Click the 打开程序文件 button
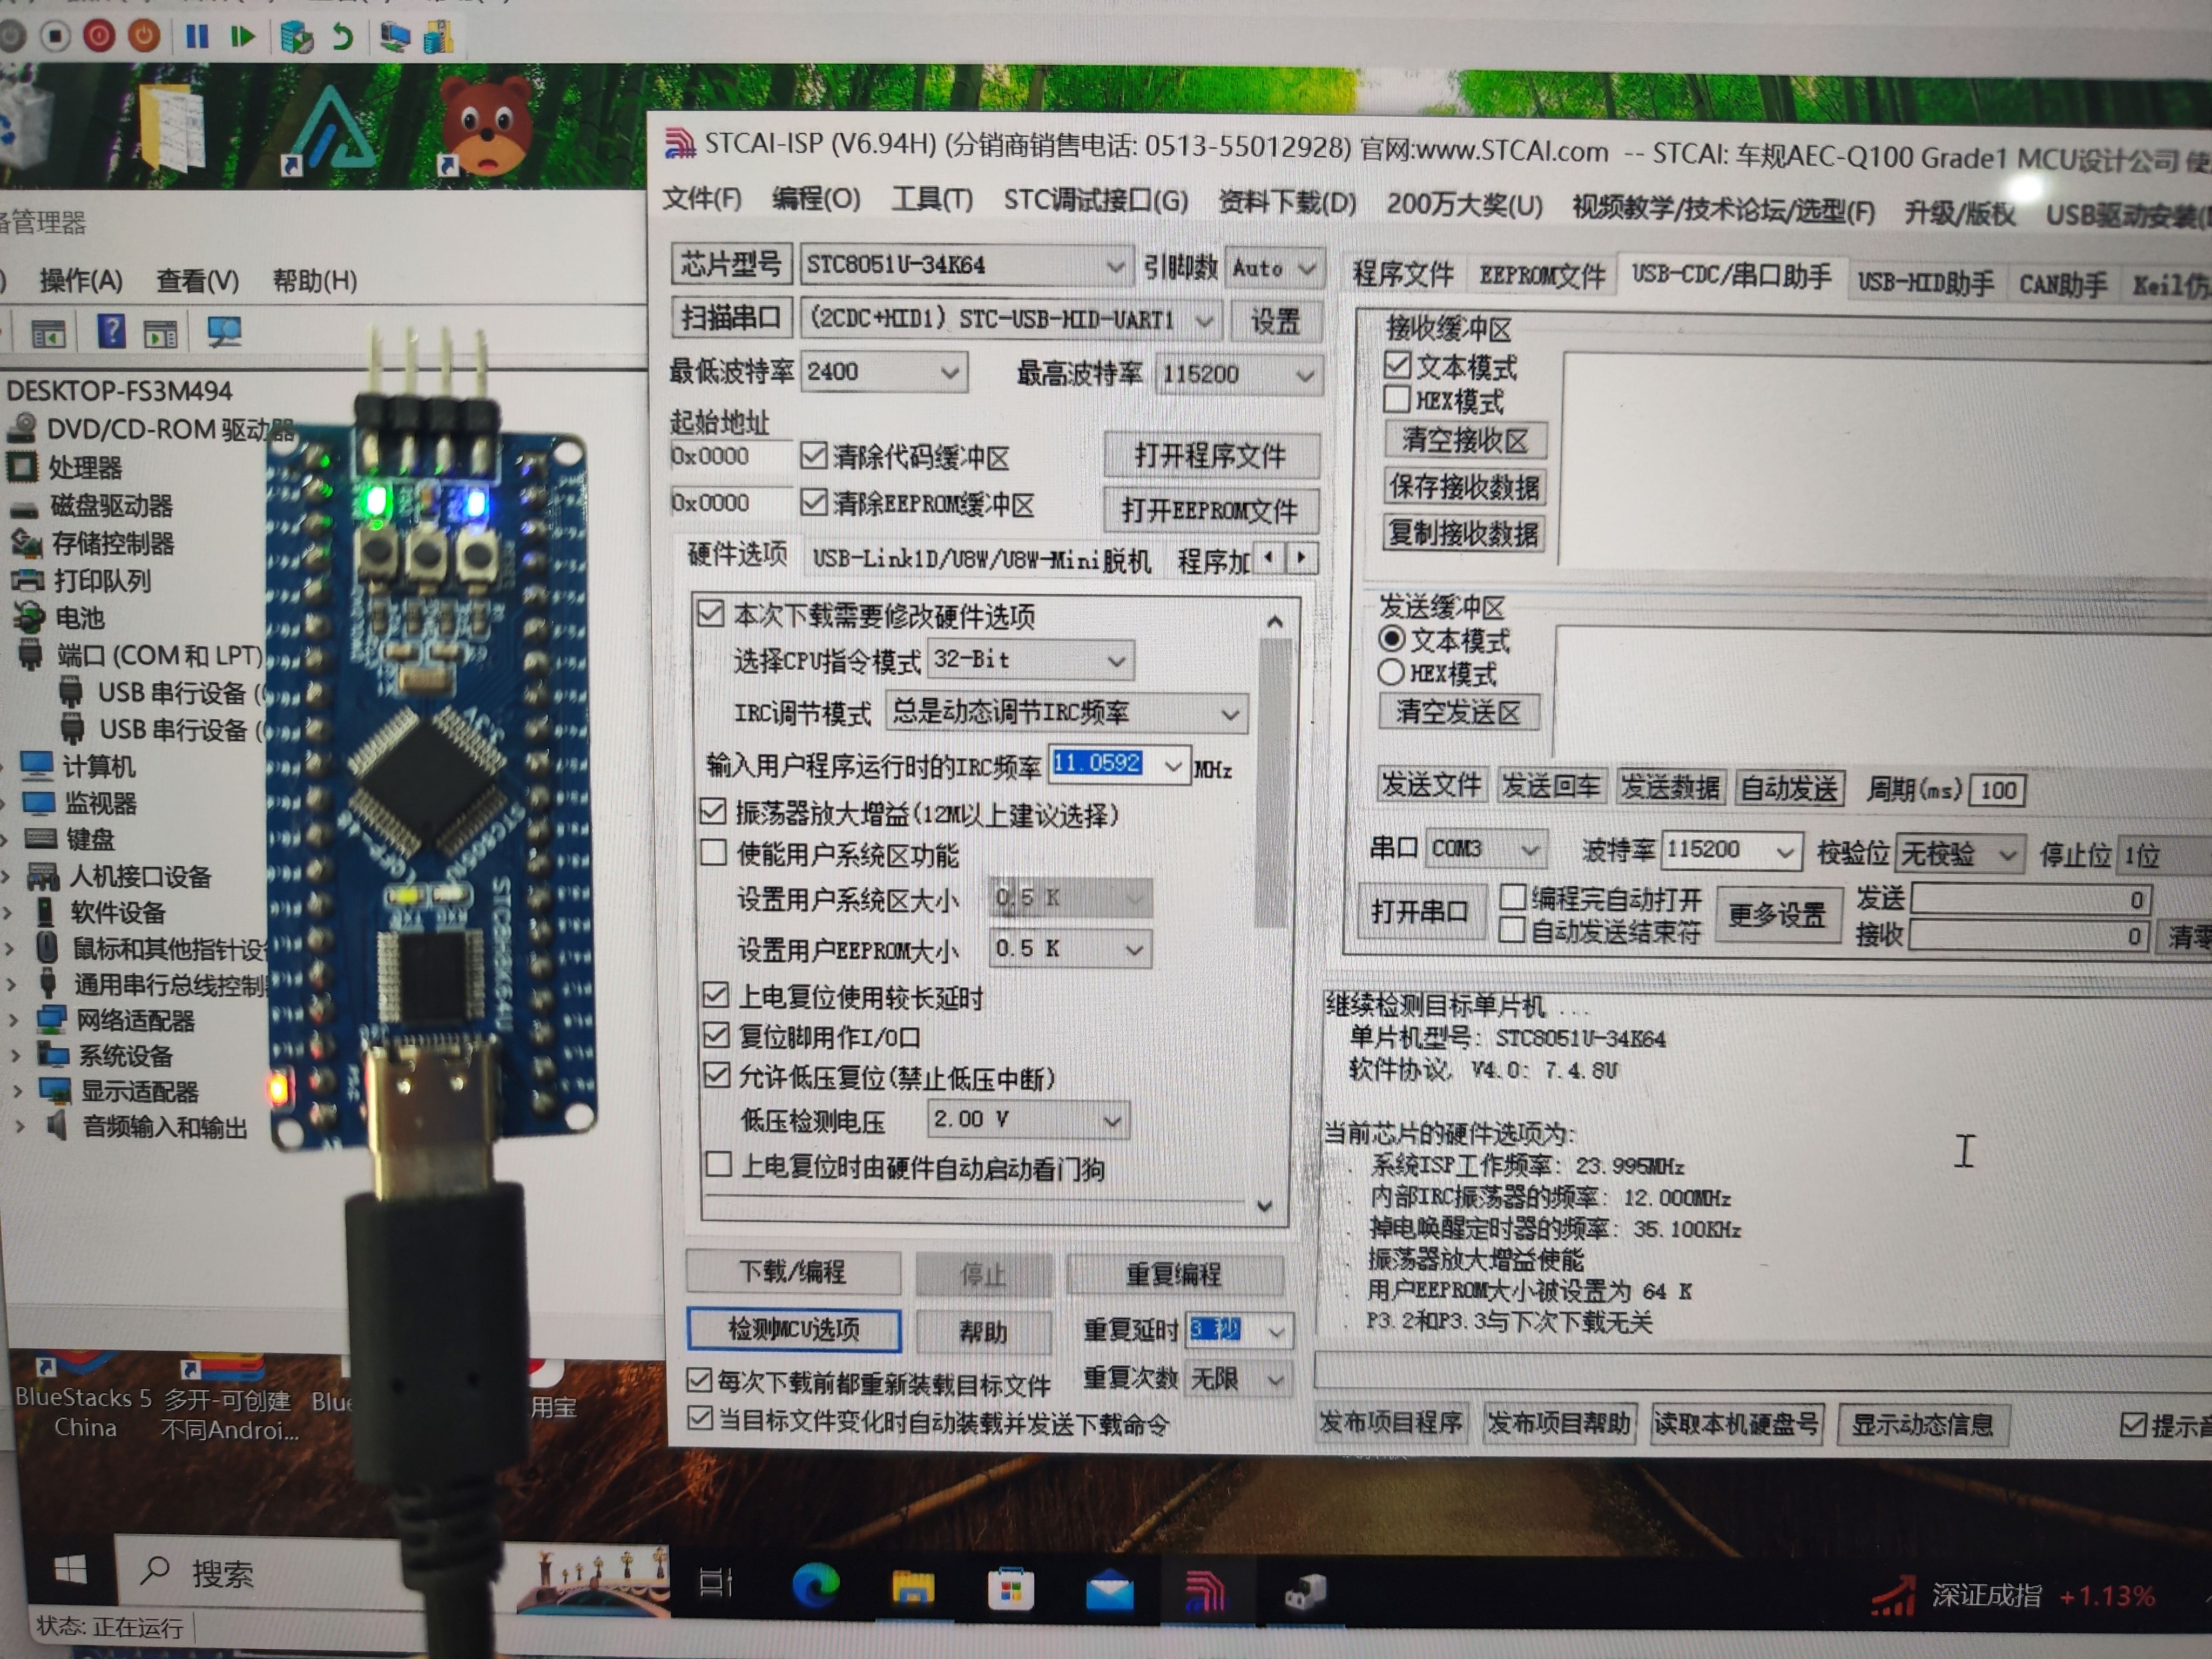The image size is (2212, 1659). (1210, 456)
